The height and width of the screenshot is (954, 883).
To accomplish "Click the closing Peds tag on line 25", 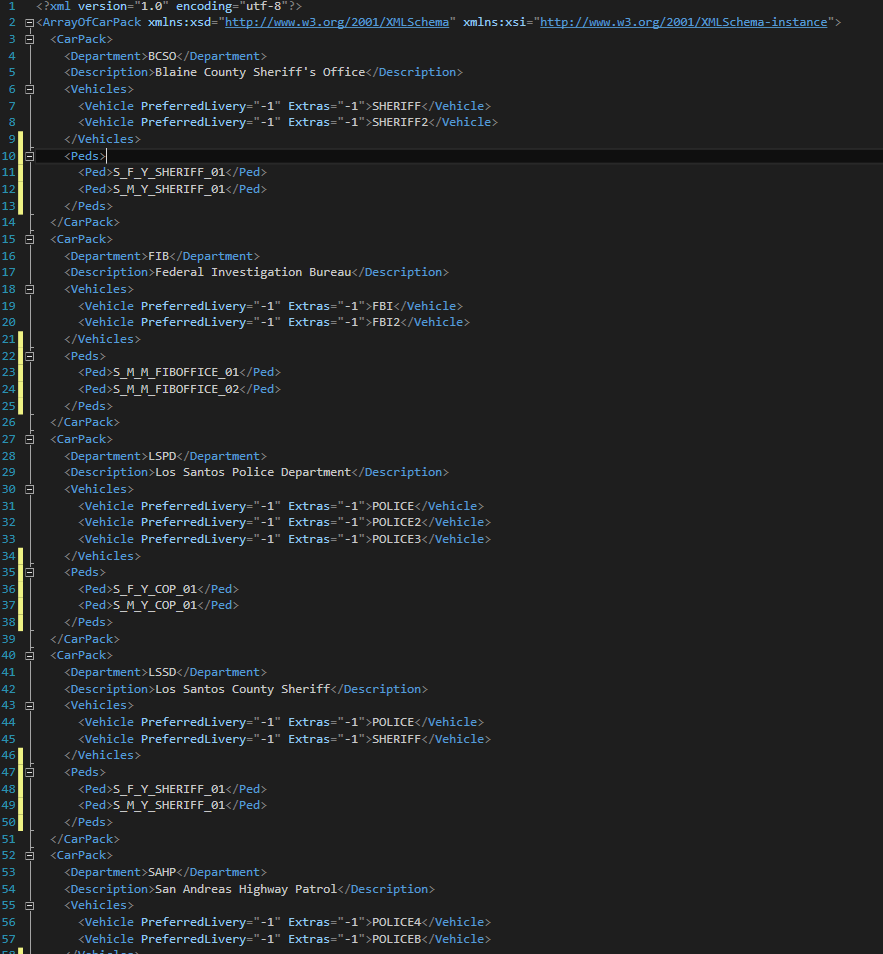I will (x=88, y=406).
